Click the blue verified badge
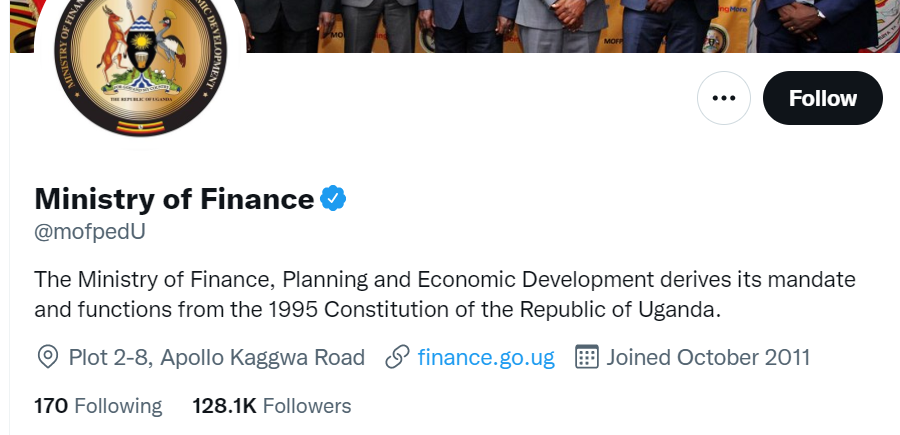Image resolution: width=900 pixels, height=435 pixels. tap(333, 198)
